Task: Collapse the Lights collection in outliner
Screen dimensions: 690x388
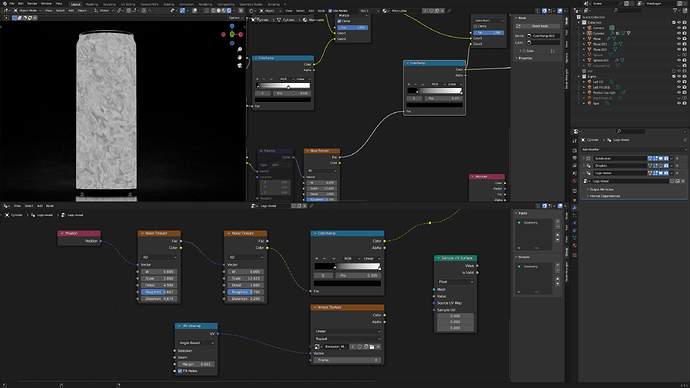Action: point(579,77)
